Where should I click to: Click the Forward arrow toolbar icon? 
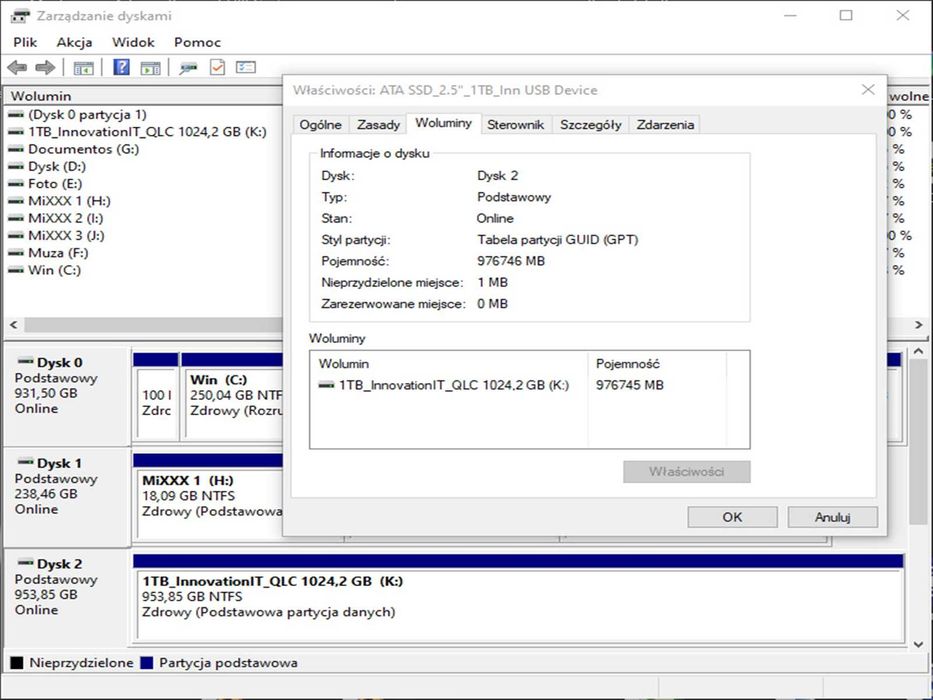point(45,67)
